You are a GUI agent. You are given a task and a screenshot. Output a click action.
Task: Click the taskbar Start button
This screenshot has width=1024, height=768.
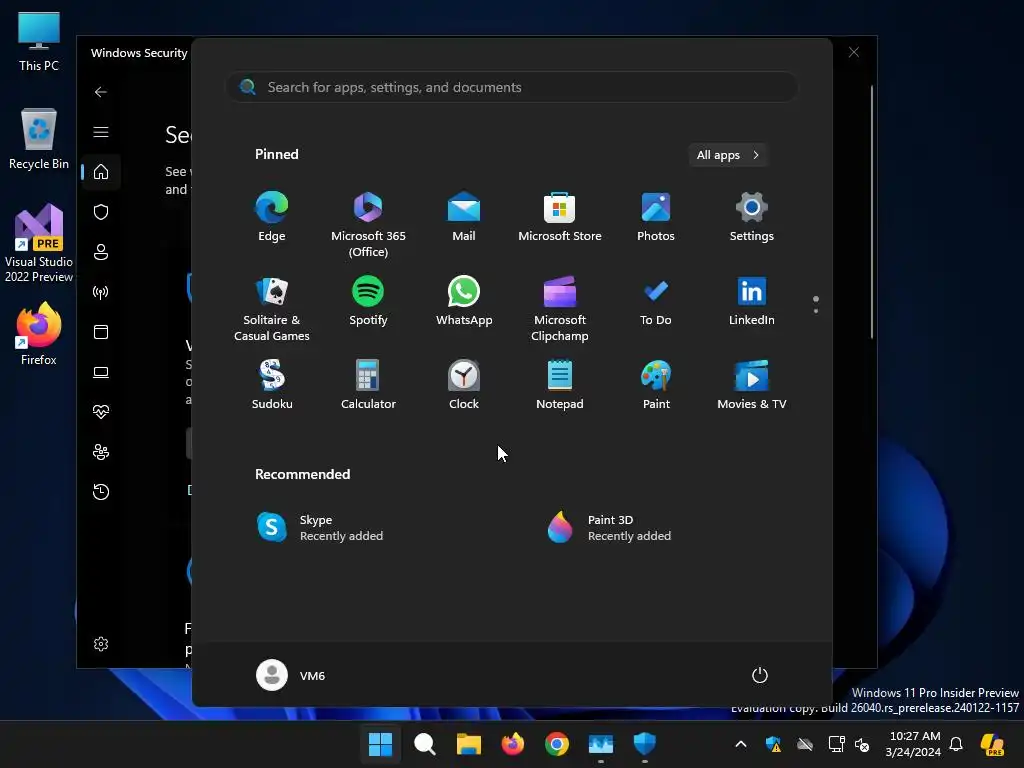[x=380, y=744]
